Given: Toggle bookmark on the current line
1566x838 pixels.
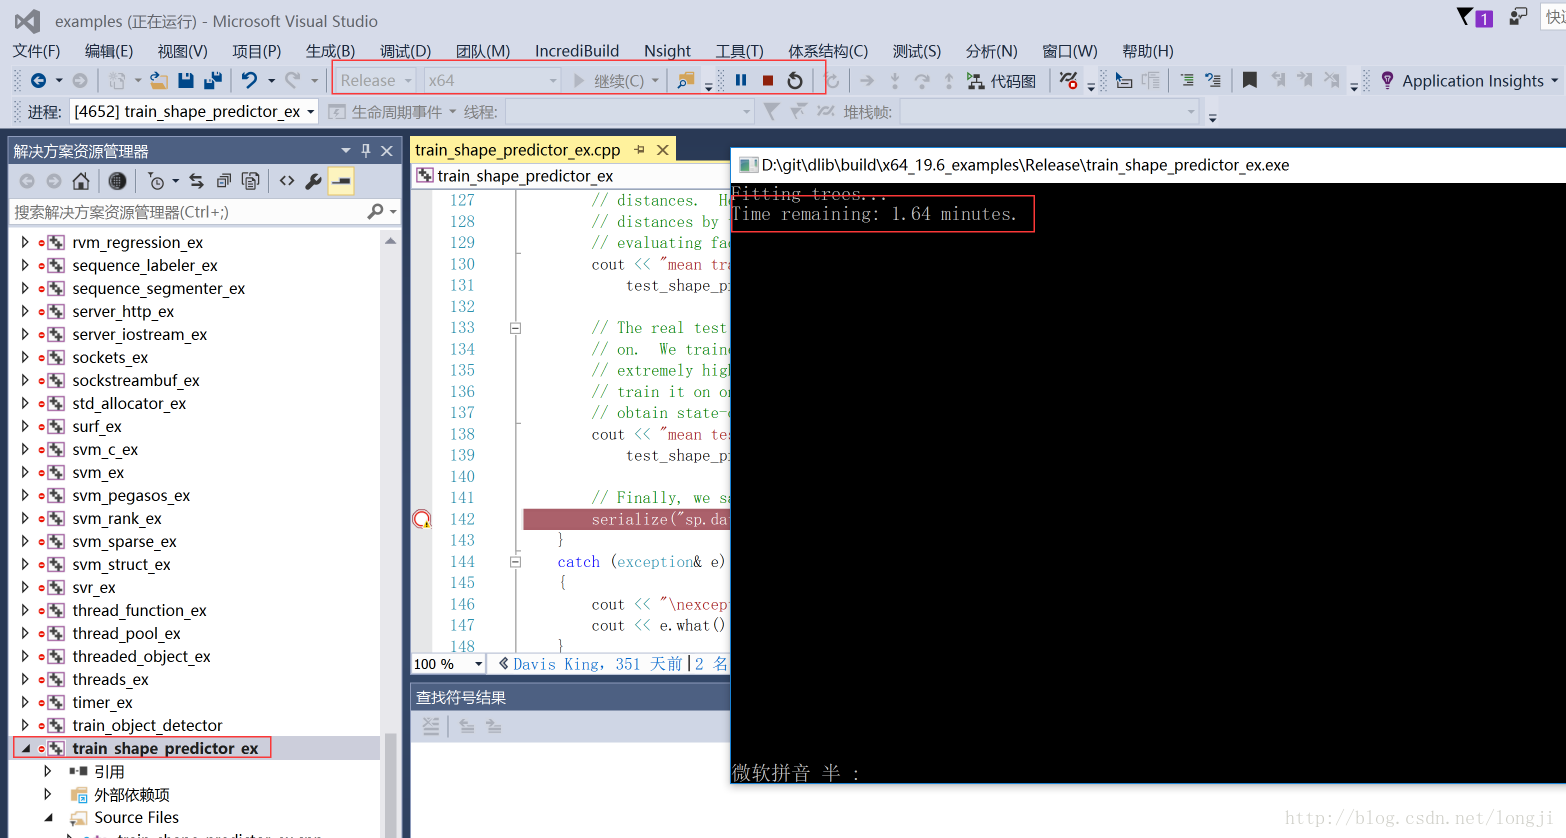Looking at the screenshot, I should [x=1249, y=80].
